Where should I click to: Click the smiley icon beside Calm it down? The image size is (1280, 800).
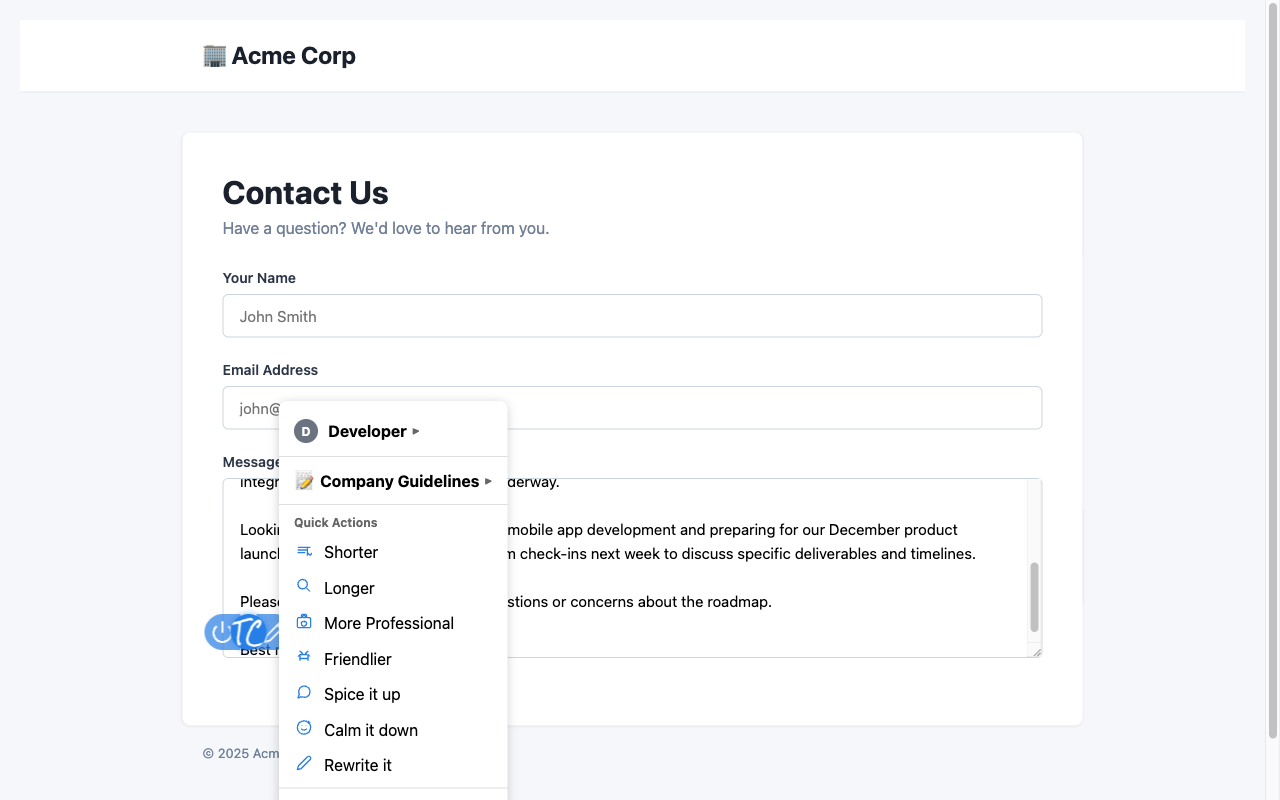point(304,728)
